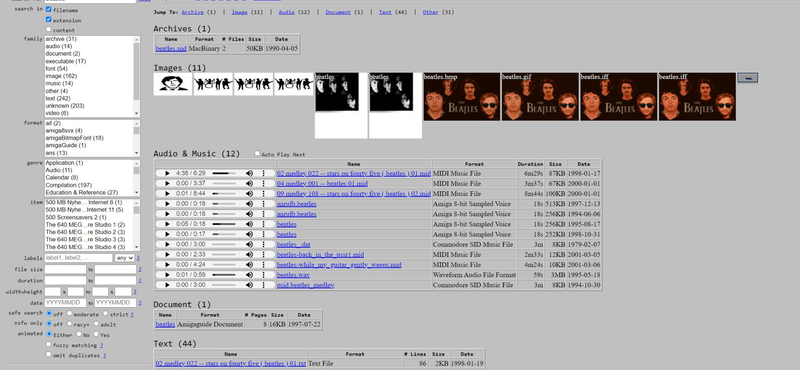This screenshot has width=800, height=370.
Task: Enable fuzzy matching
Action: 48,344
